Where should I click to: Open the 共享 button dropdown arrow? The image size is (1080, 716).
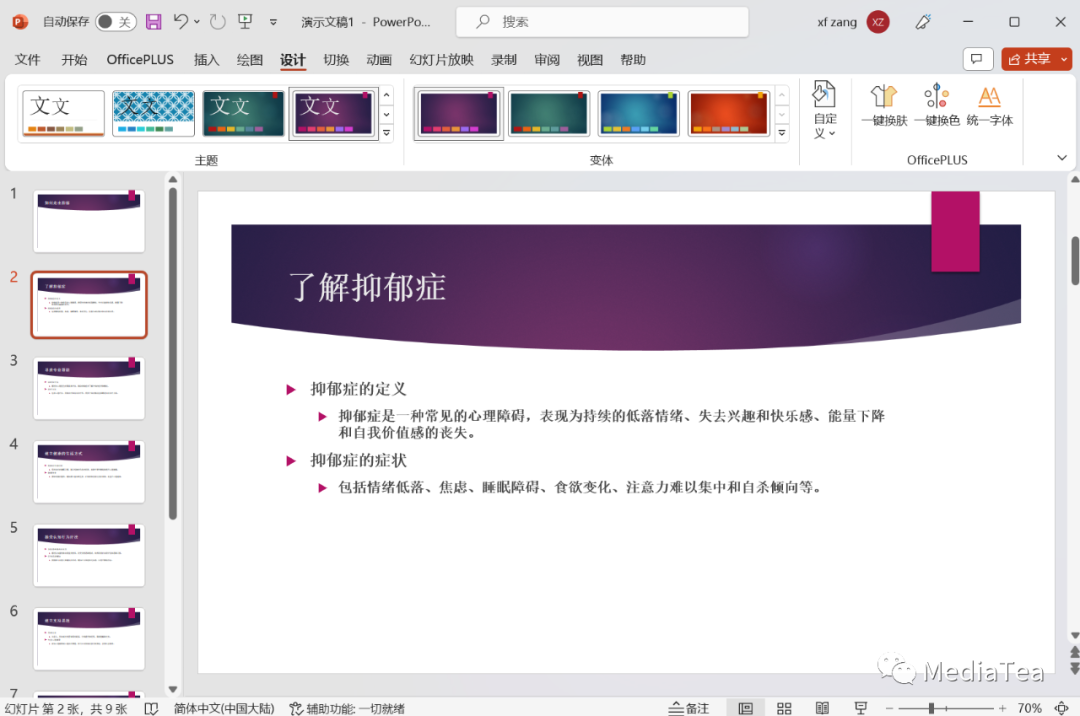1064,59
